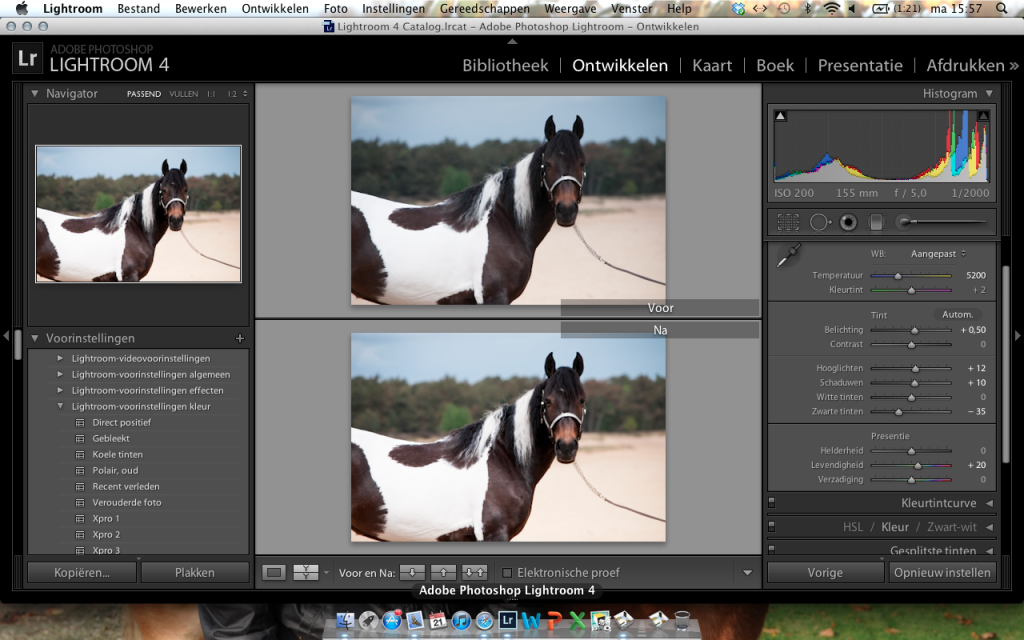Go to the Boek module
Viewport: 1024px width, 640px height.
(775, 65)
